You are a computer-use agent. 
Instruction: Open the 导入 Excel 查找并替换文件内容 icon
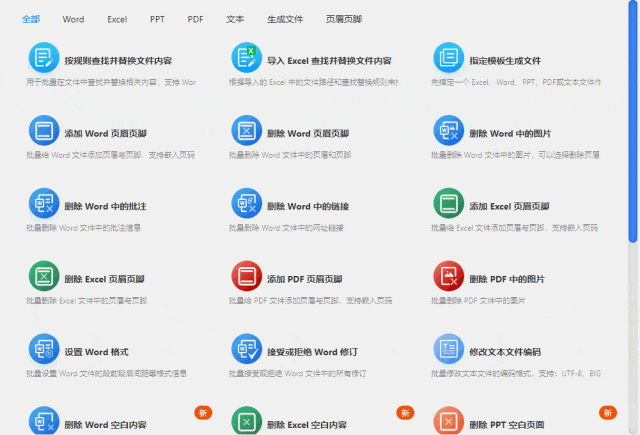pyautogui.click(x=247, y=57)
